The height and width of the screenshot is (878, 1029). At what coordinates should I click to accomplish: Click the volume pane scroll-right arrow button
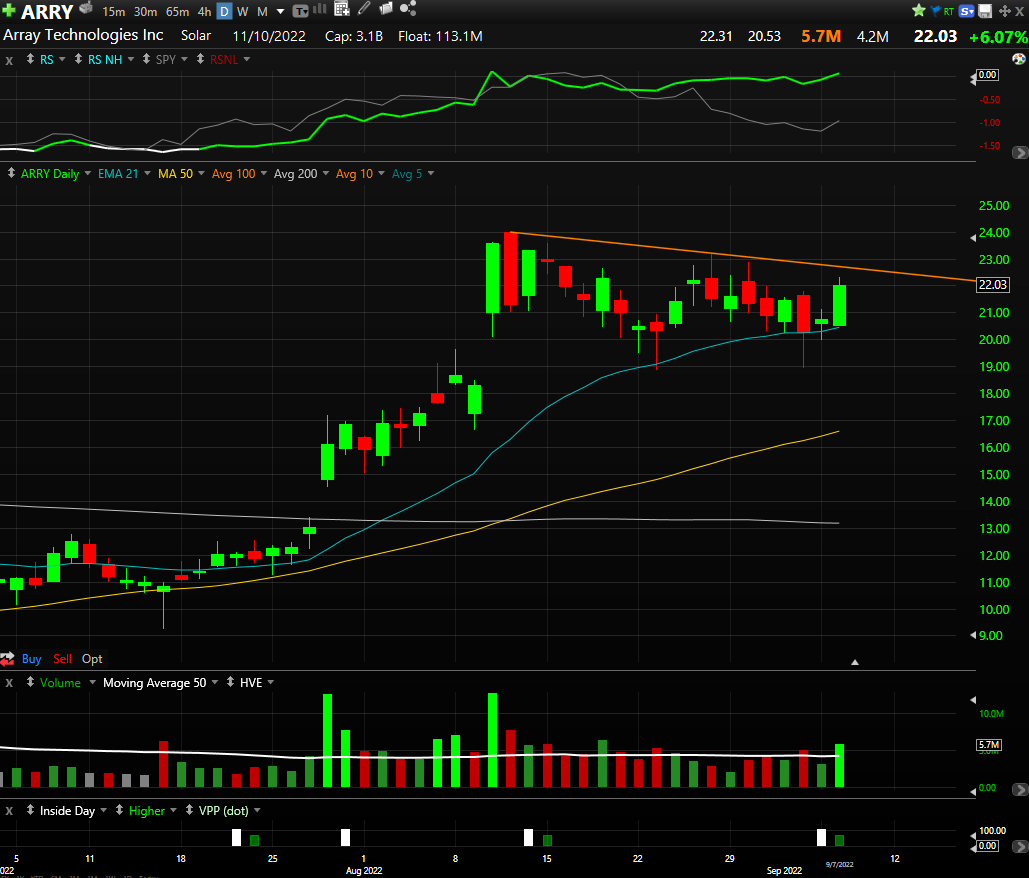pyautogui.click(x=1020, y=789)
